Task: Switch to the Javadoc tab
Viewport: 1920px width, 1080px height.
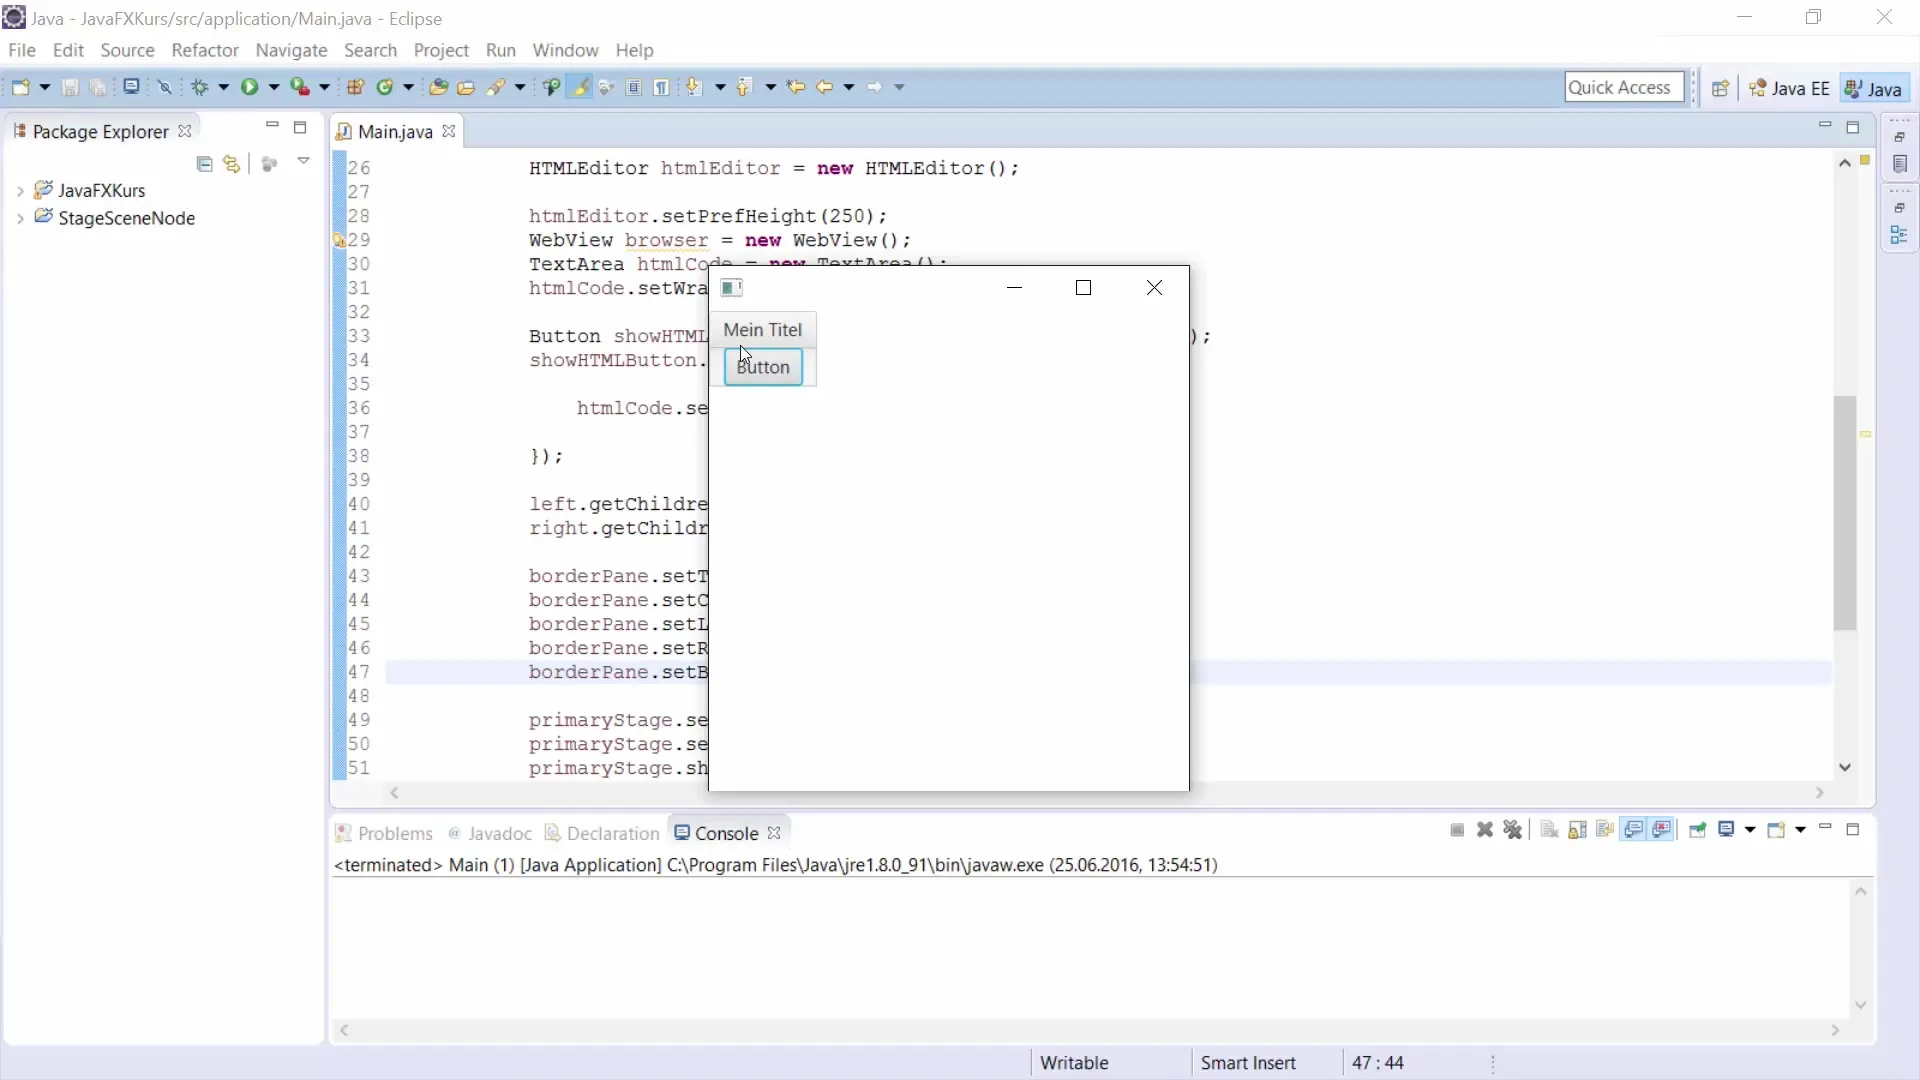Action: [x=490, y=833]
